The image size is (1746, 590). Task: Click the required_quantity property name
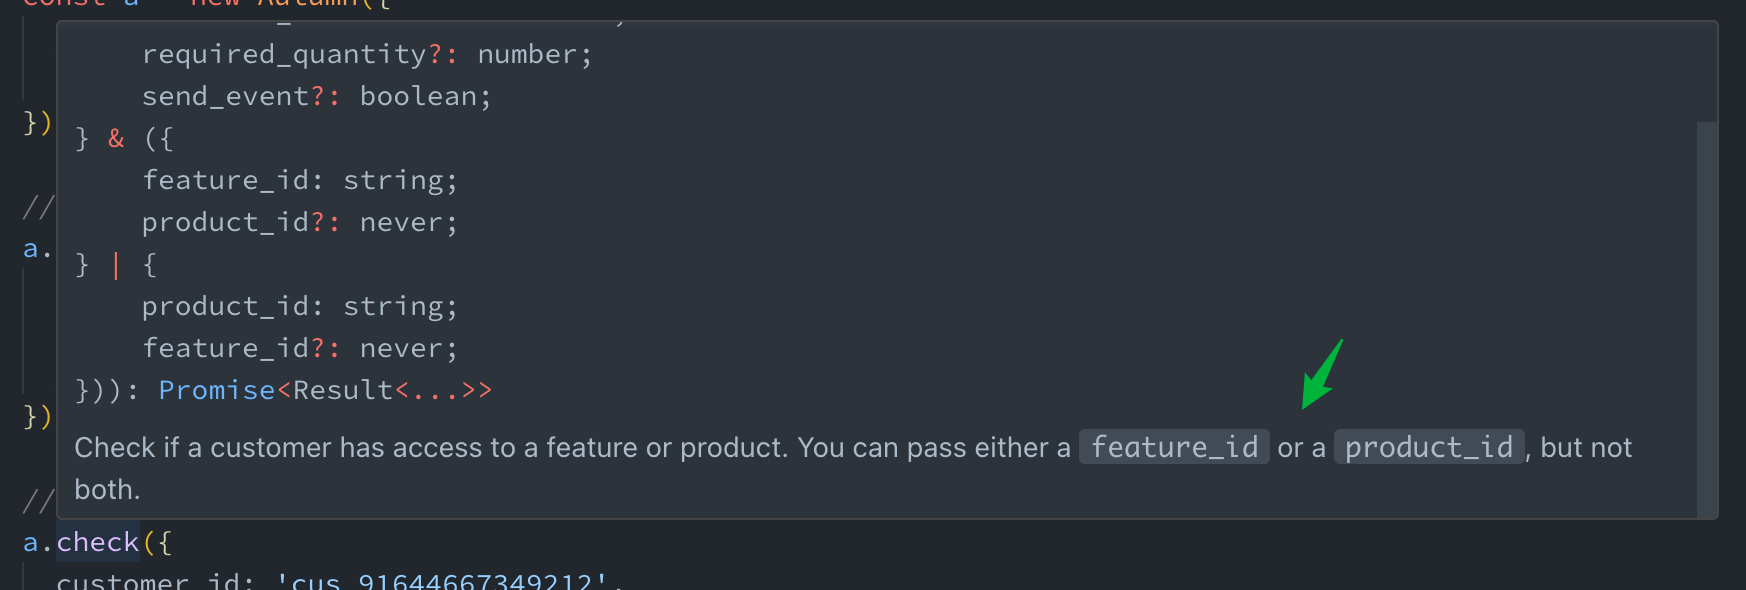pos(284,54)
